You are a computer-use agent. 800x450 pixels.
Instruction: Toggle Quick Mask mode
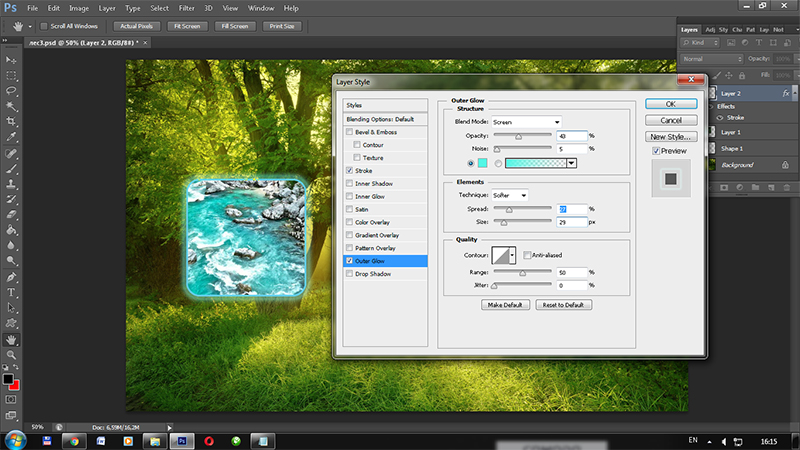tap(11, 399)
